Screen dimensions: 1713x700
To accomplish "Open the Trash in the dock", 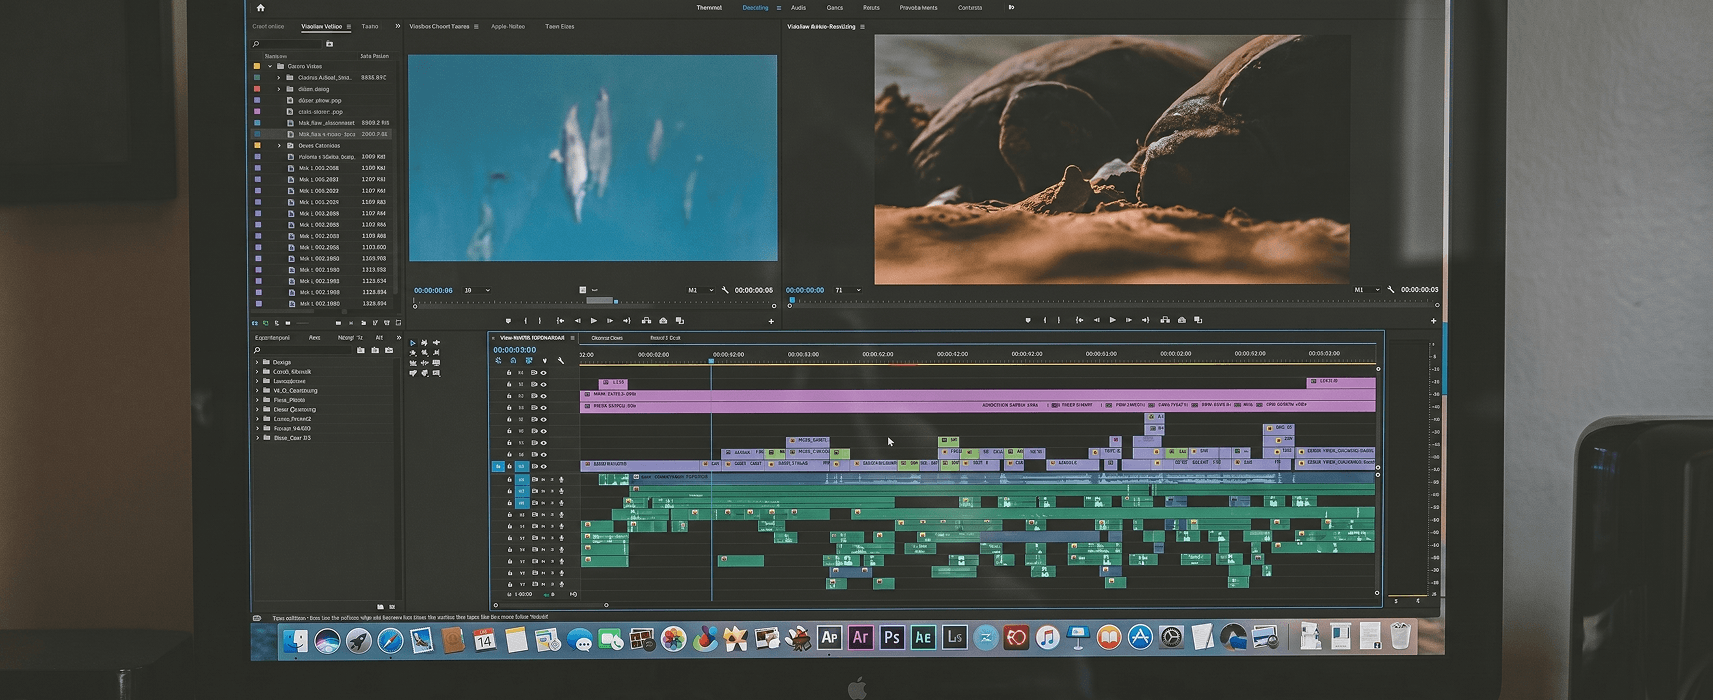I will click(1401, 637).
